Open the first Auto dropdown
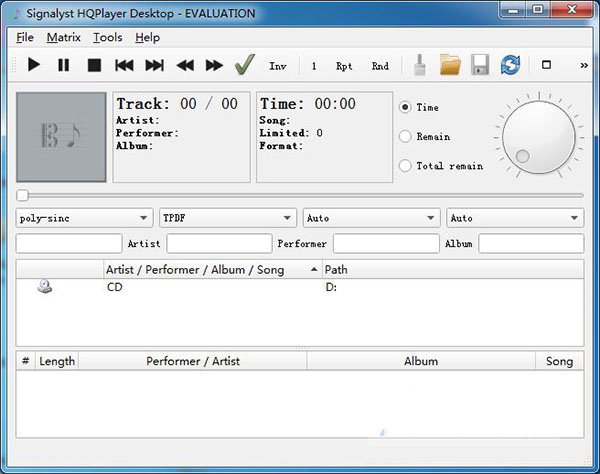Screen dimensions: 600x474 point(372,218)
